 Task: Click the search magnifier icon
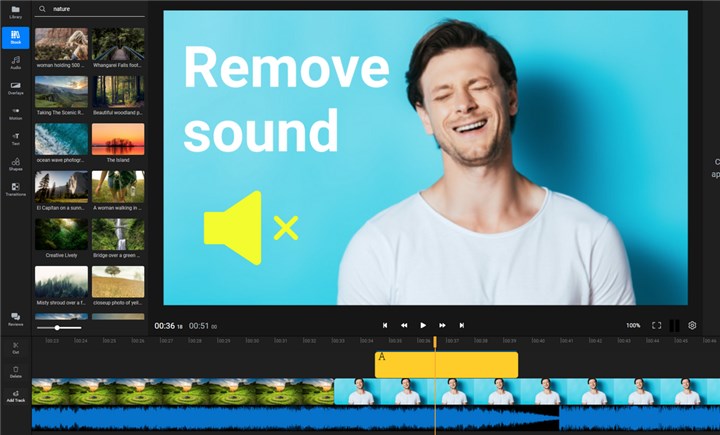coord(42,9)
